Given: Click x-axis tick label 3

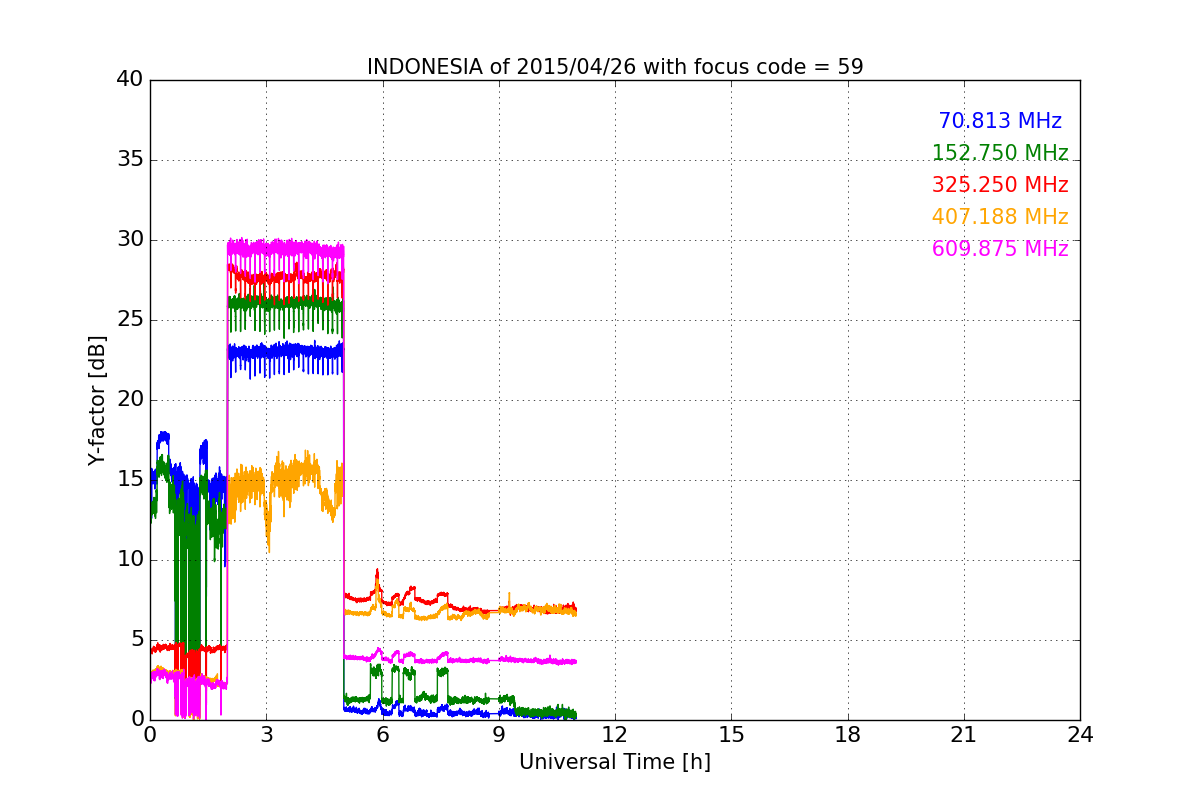Looking at the screenshot, I should coord(266,735).
